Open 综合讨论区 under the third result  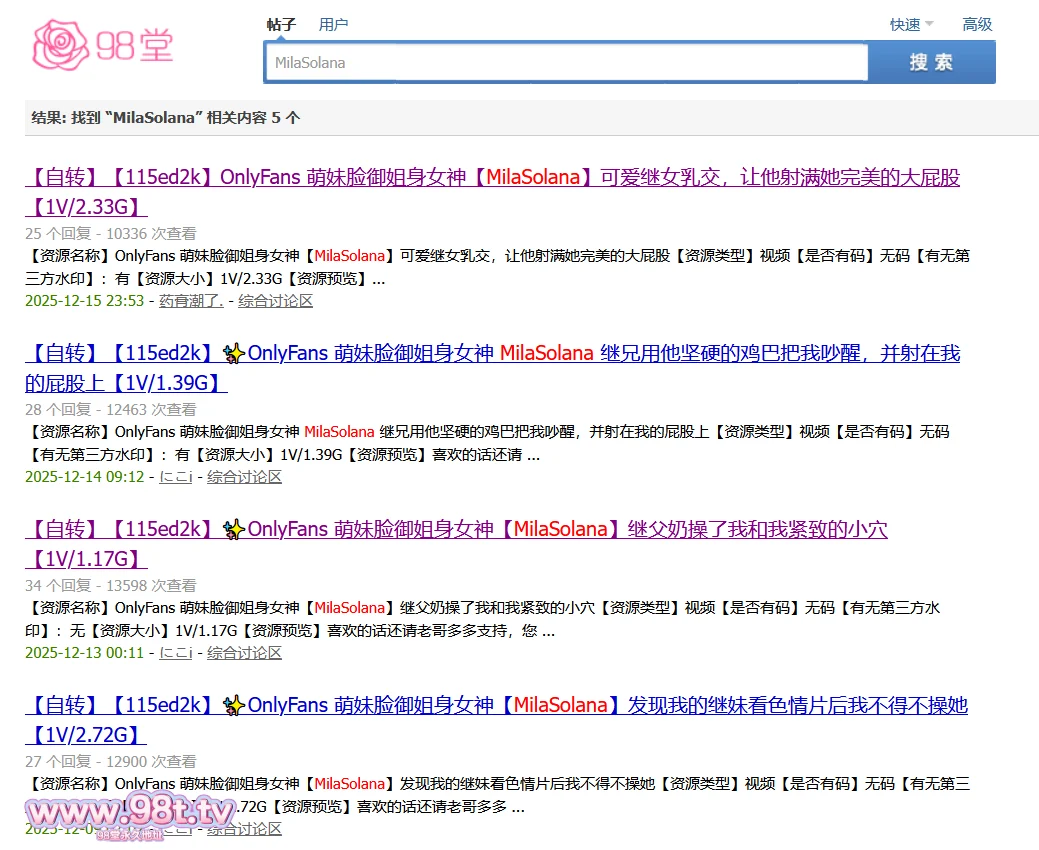(x=244, y=653)
